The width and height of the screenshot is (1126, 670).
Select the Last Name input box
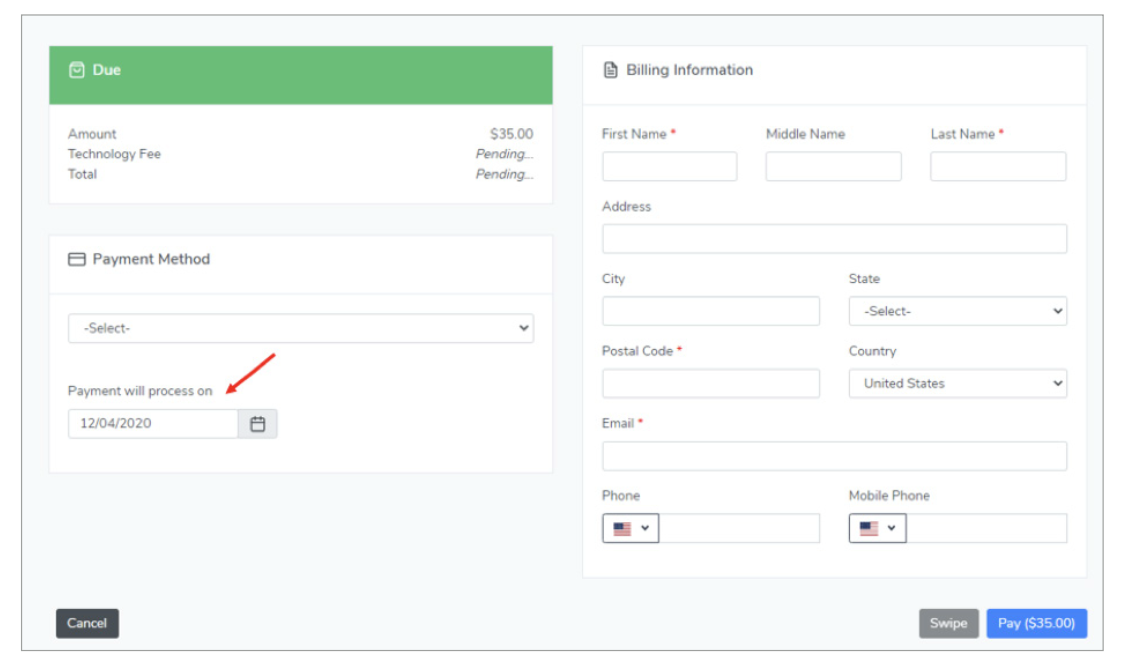(x=997, y=166)
